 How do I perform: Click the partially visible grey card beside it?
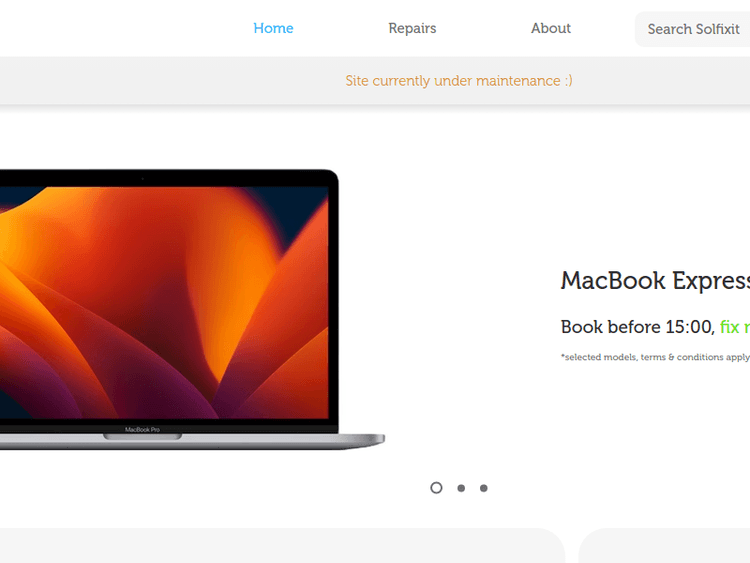pos(664,545)
